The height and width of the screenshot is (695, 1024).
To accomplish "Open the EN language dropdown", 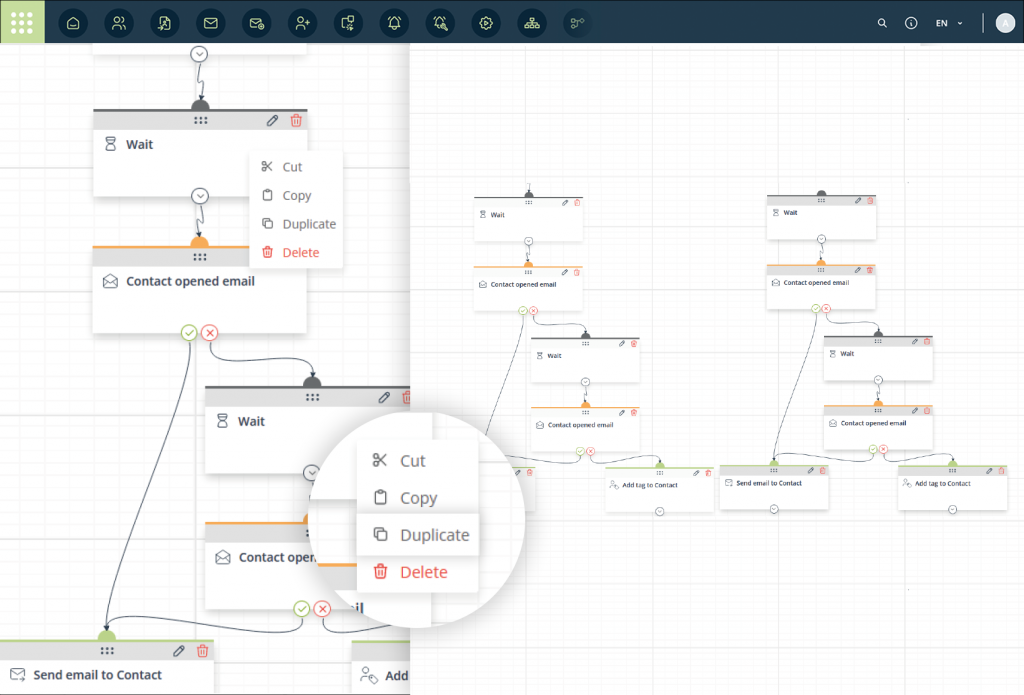I will 949,23.
